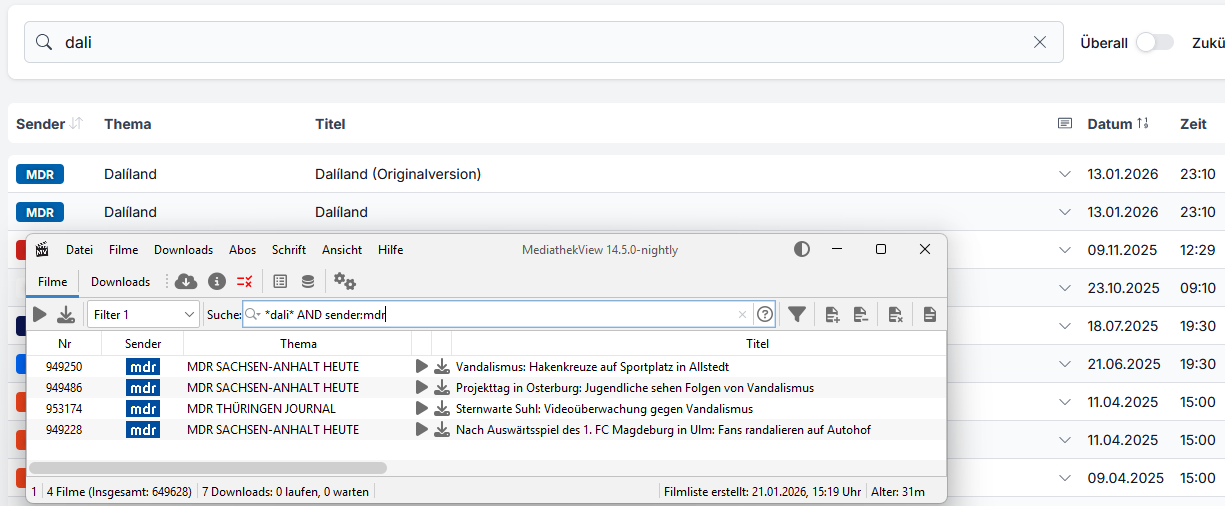Image resolution: width=1225 pixels, height=506 pixels.
Task: Expand the 21.06.2025 row chevron
Action: (1065, 364)
